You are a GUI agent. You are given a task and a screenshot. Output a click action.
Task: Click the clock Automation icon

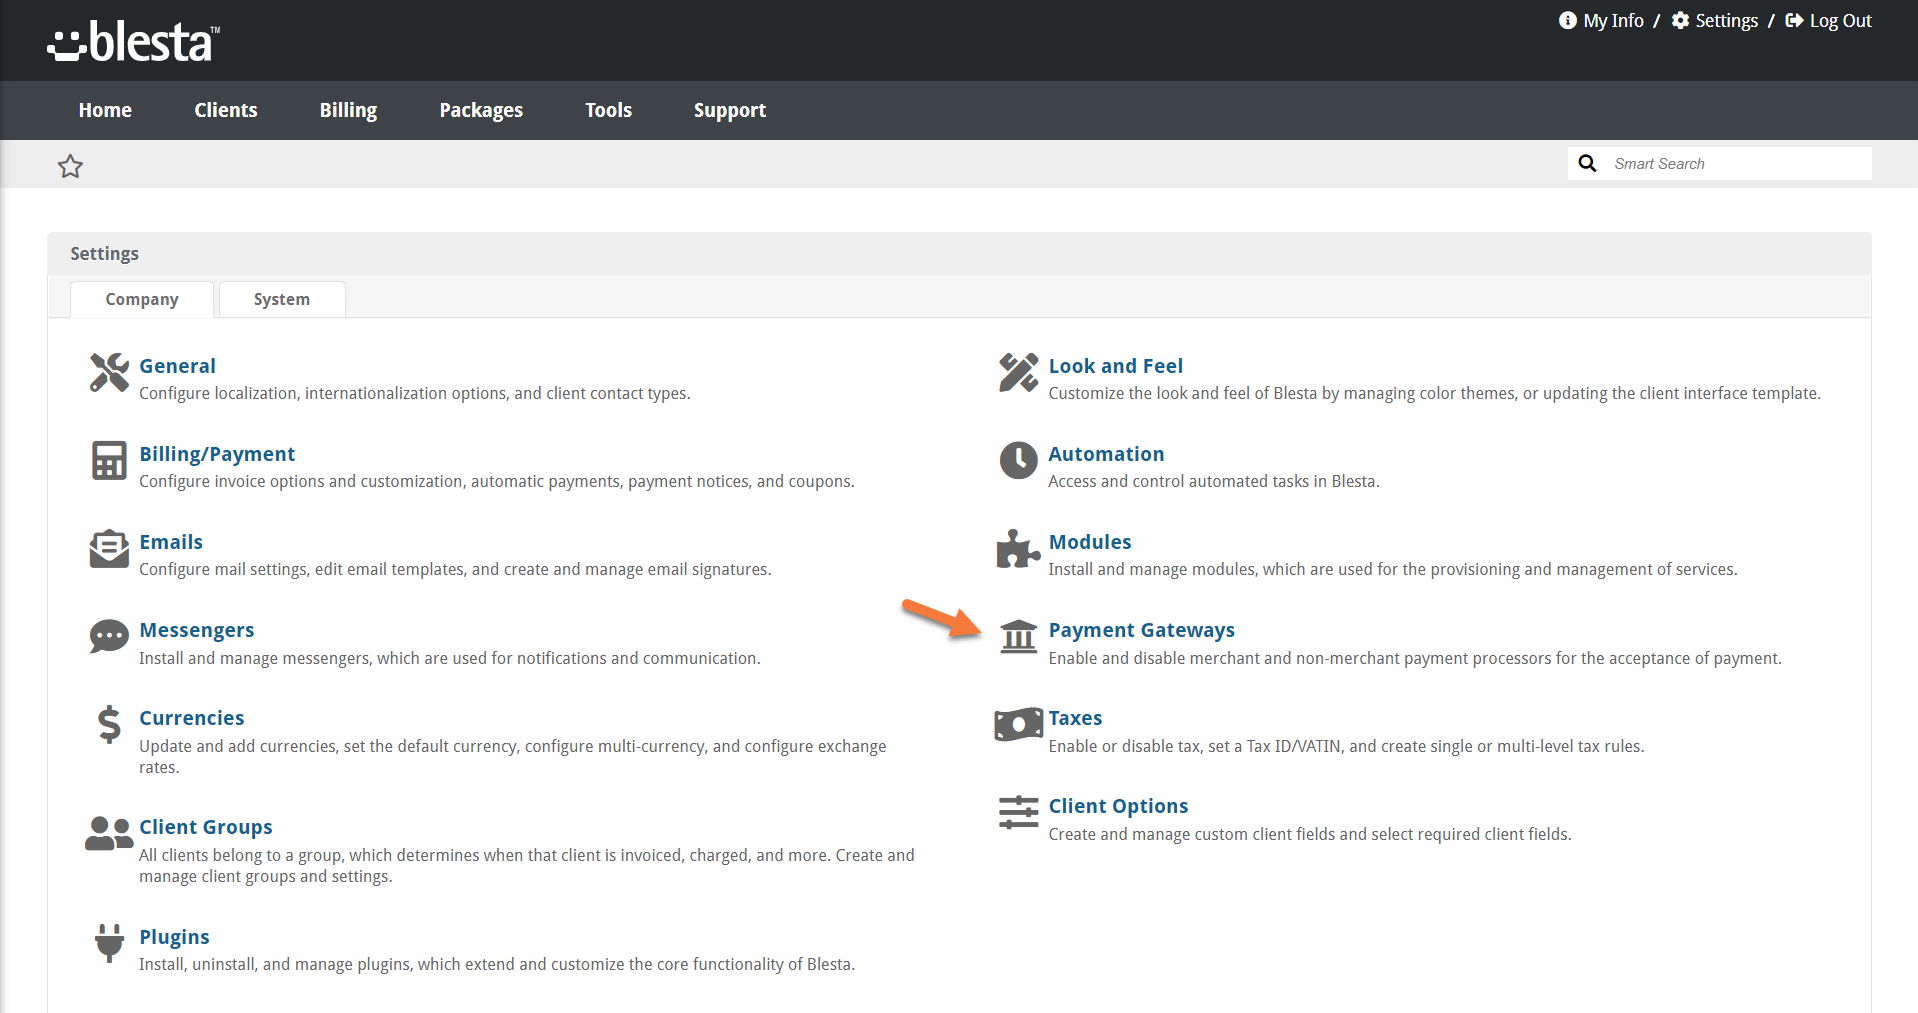[1018, 461]
